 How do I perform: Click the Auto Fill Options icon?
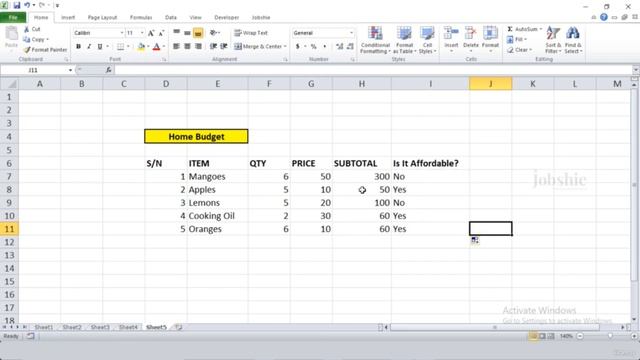click(x=475, y=240)
